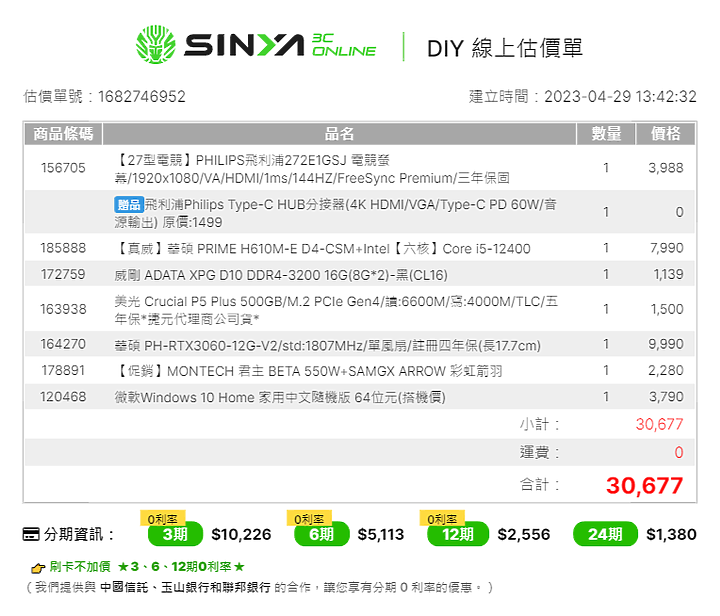This screenshot has height=616, width=720.
Task: Click the 小計 label
Action: (540, 424)
